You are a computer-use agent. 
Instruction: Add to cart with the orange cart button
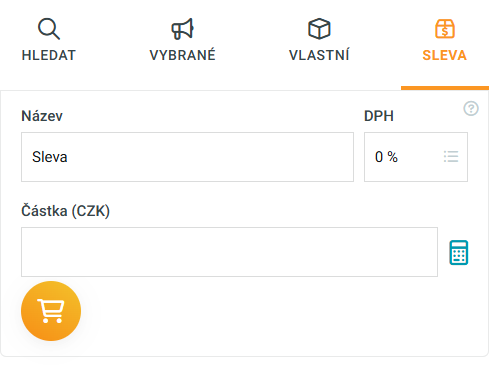[51, 311]
